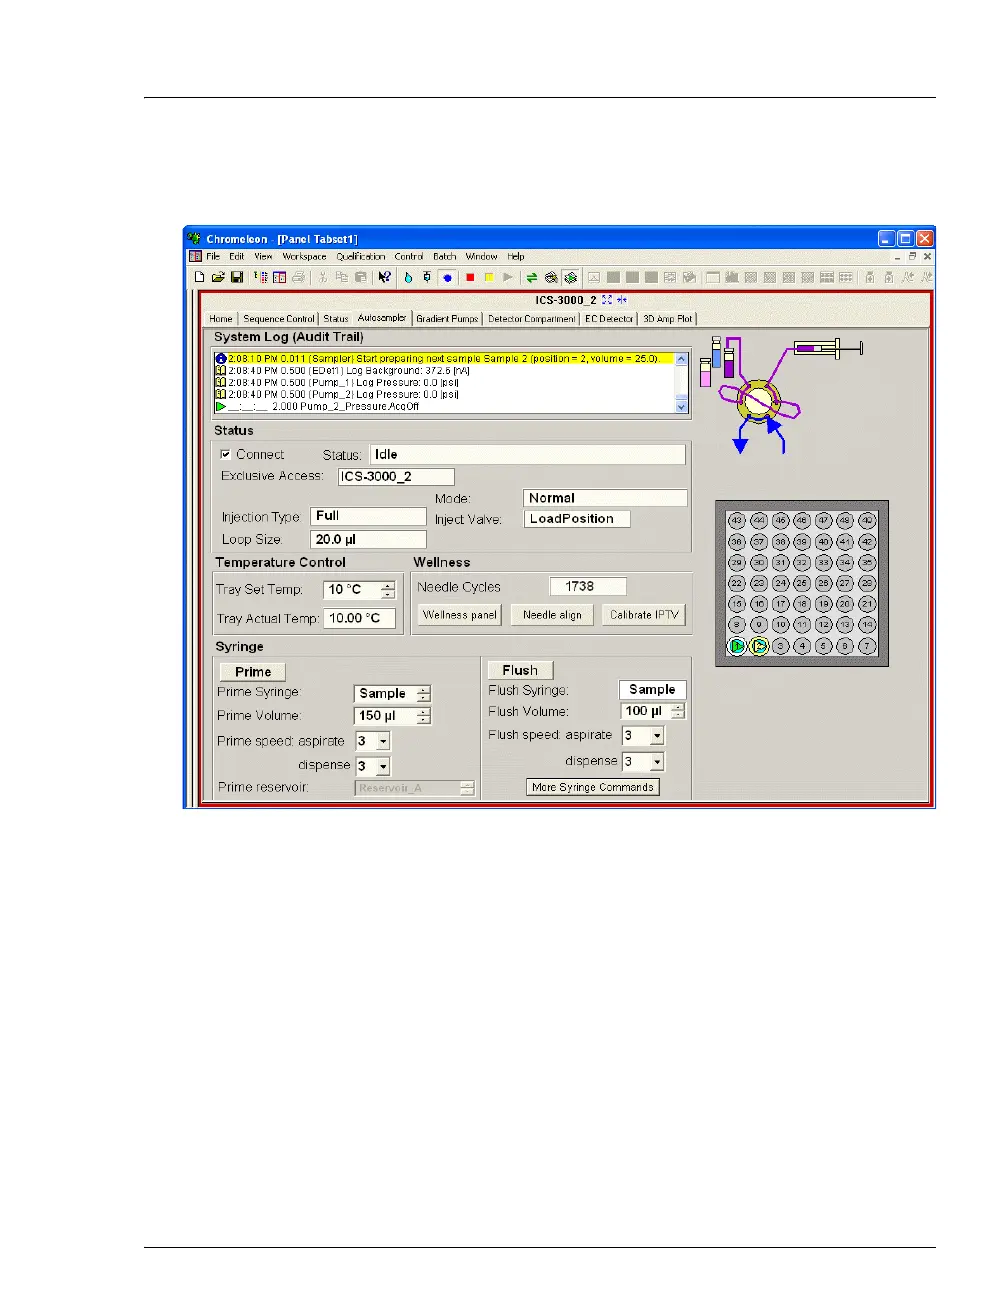Switch to the Gradient Pumps tab
This screenshot has width=1008, height=1296.
coord(447,319)
